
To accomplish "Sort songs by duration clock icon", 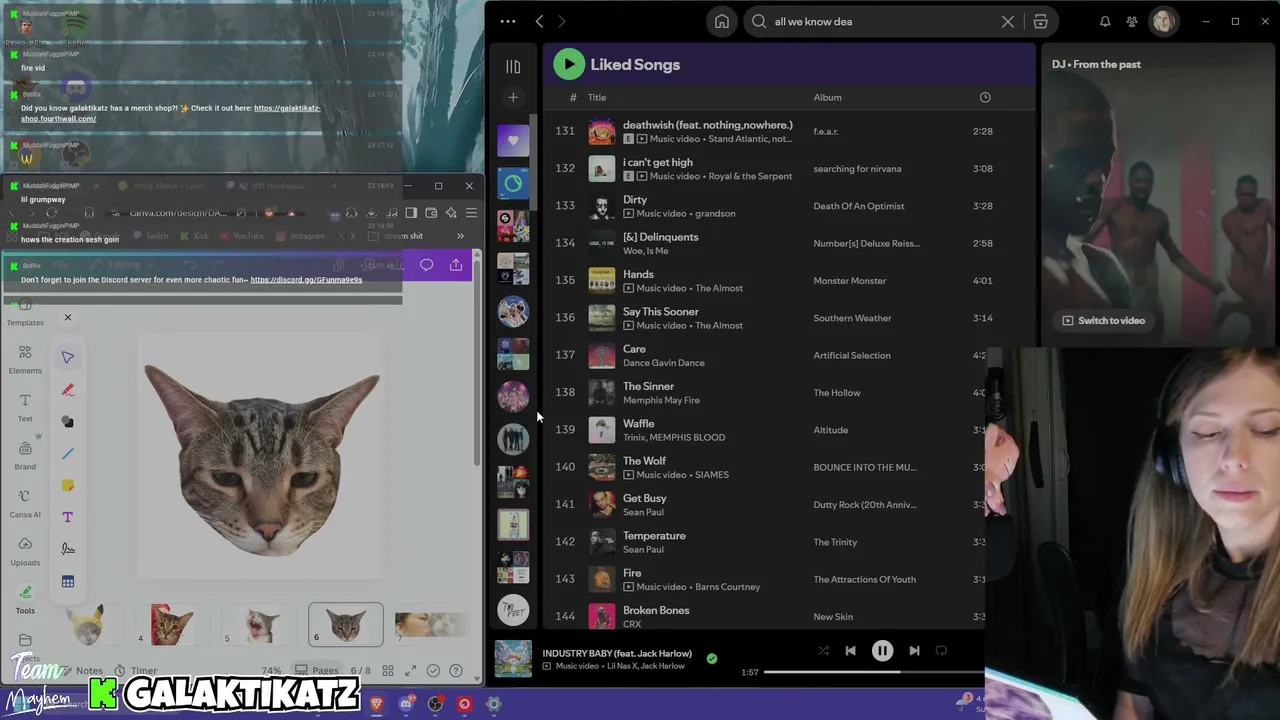I will pos(985,97).
